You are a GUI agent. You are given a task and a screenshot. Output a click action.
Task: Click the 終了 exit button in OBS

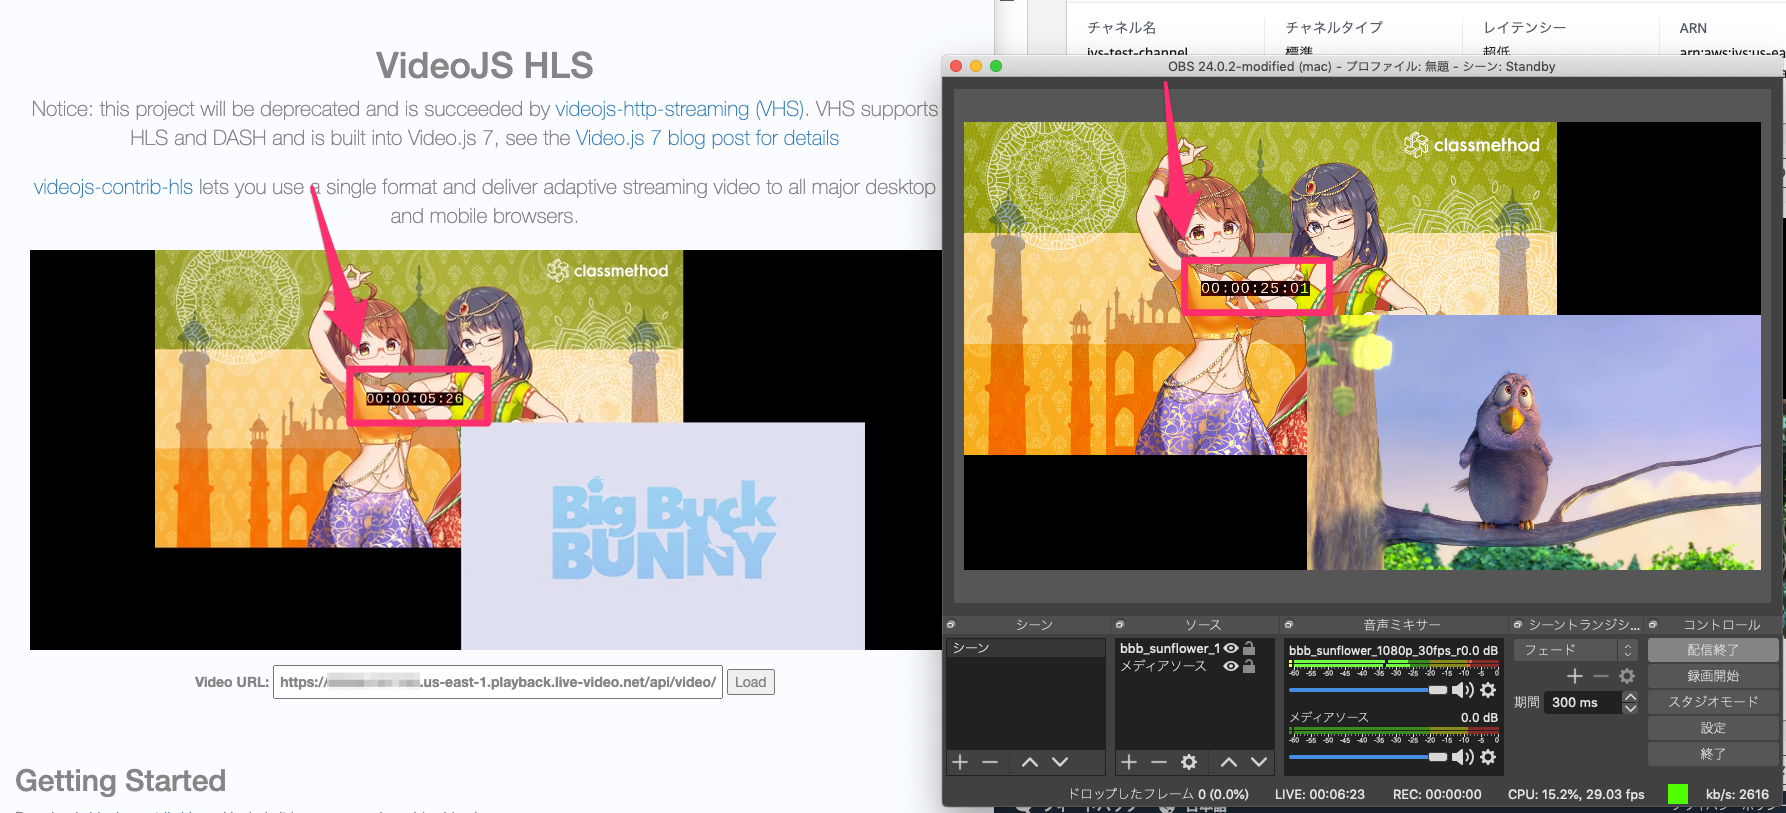(1713, 754)
